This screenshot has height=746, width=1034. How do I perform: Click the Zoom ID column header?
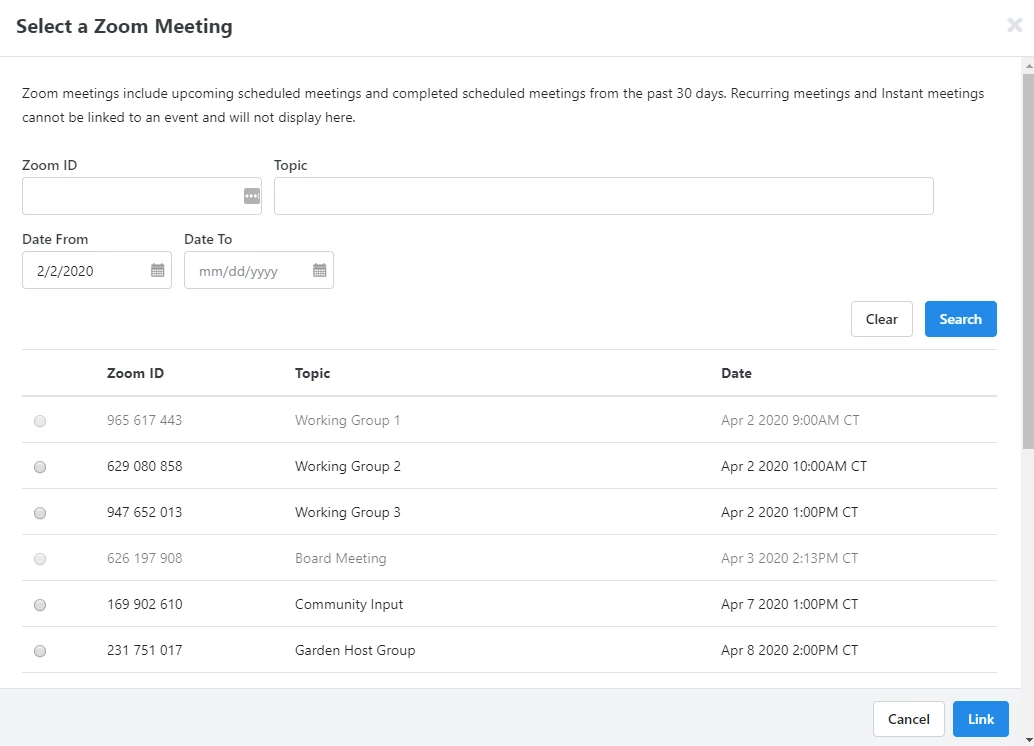click(135, 373)
